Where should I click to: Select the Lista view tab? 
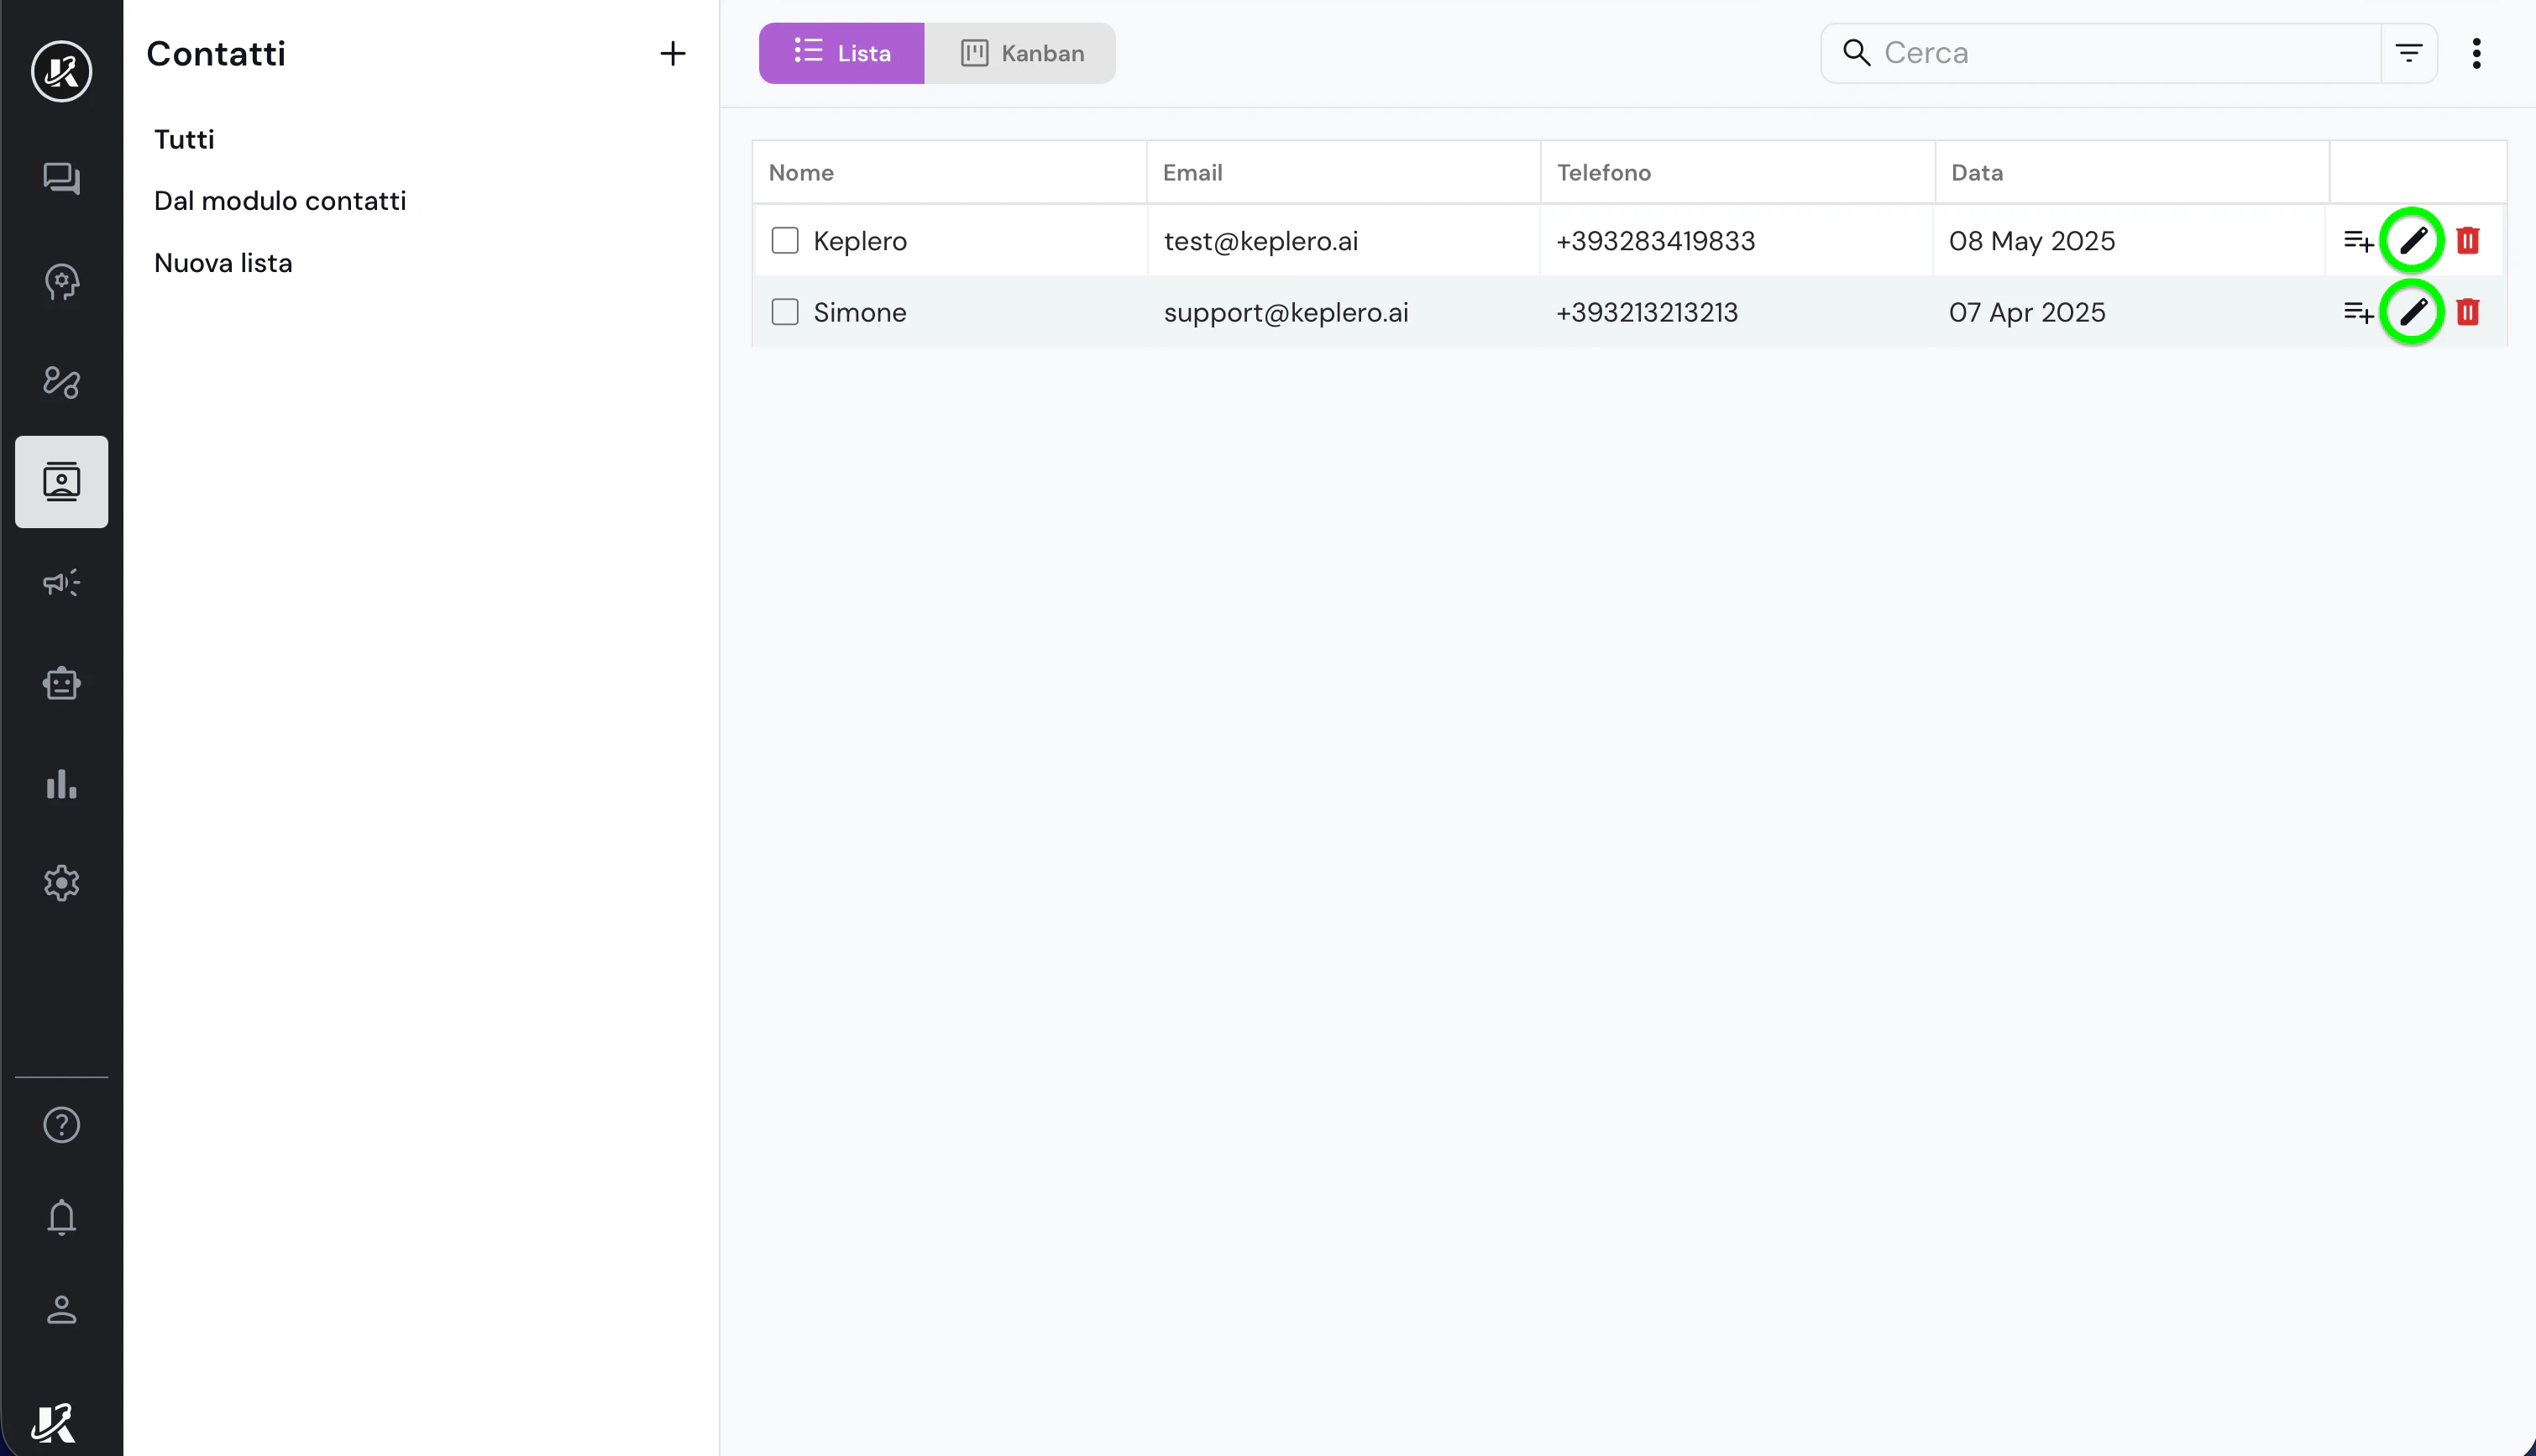coord(841,53)
